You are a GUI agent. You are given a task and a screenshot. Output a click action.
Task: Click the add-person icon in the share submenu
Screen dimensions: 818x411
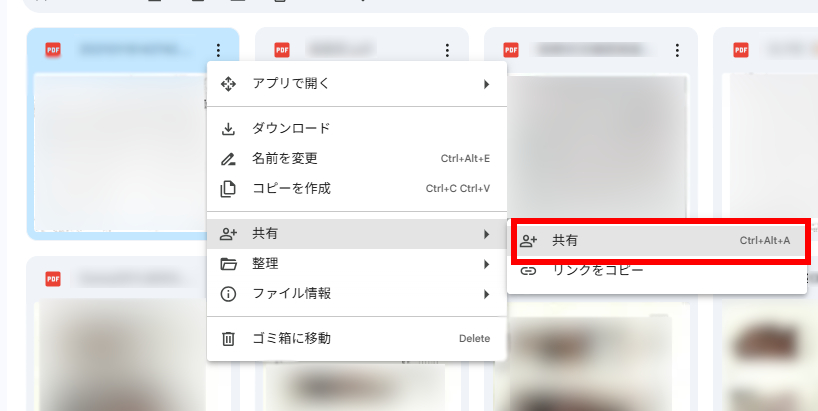coord(528,241)
